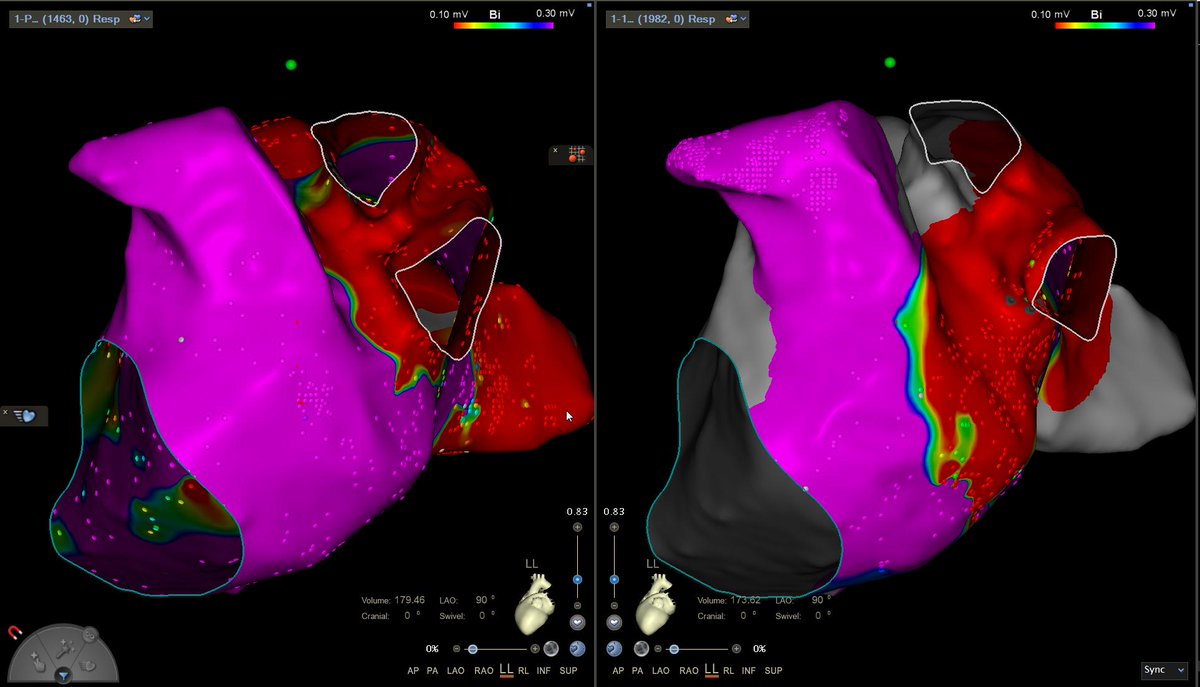
Task: Select the sparkle hand tool in radial menu
Action: click(x=38, y=662)
